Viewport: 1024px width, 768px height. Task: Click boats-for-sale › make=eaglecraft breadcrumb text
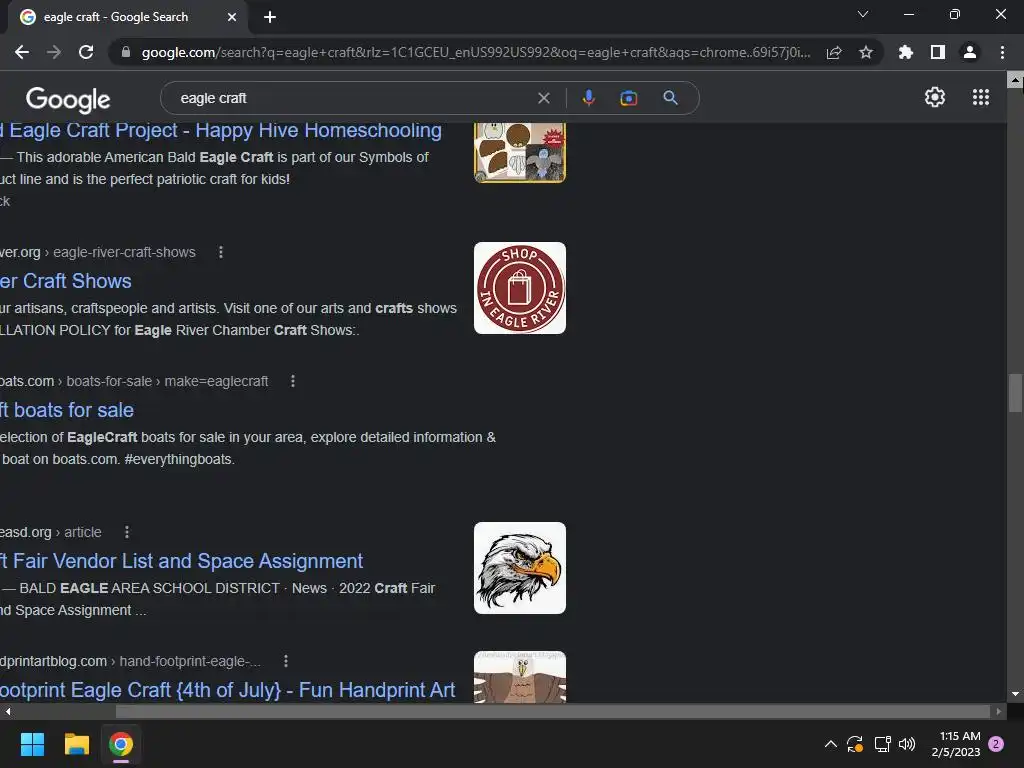pos(167,381)
